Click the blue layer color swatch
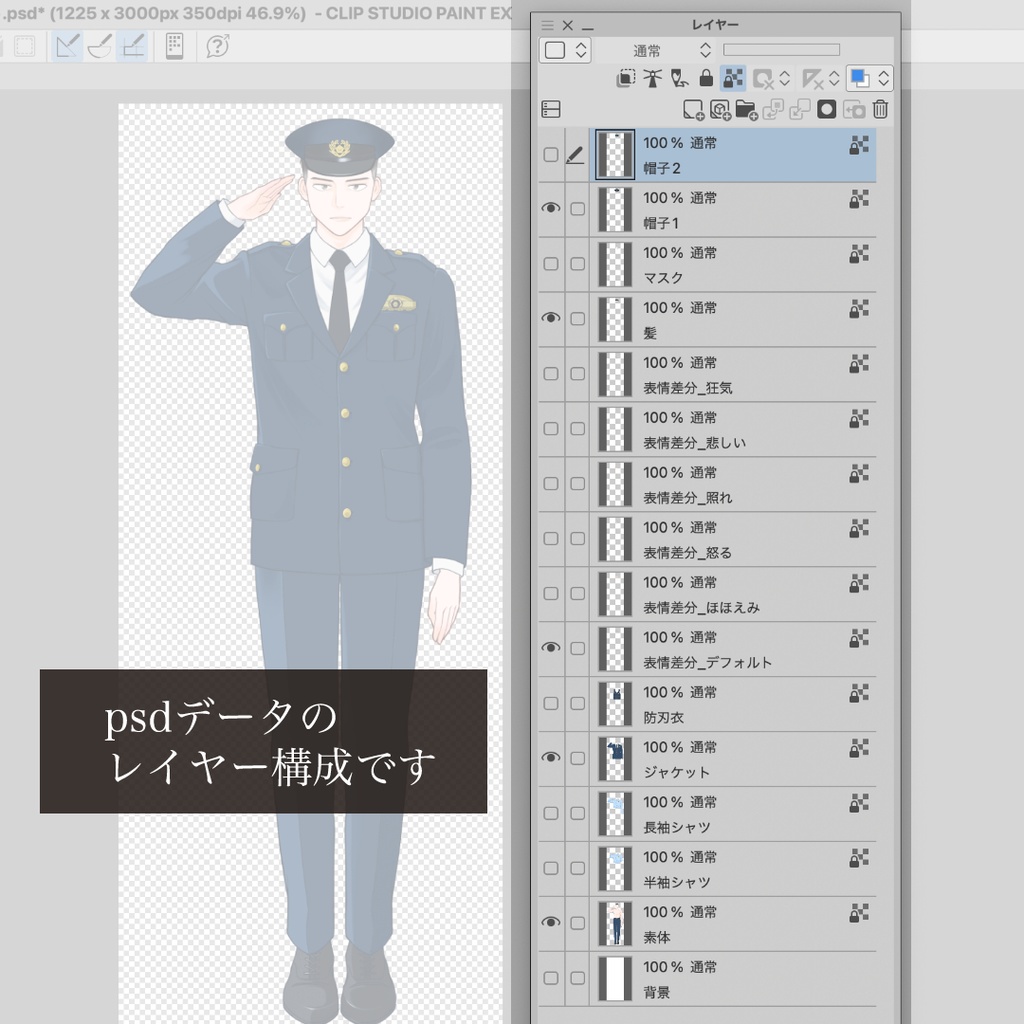The image size is (1024, 1024). click(x=858, y=79)
